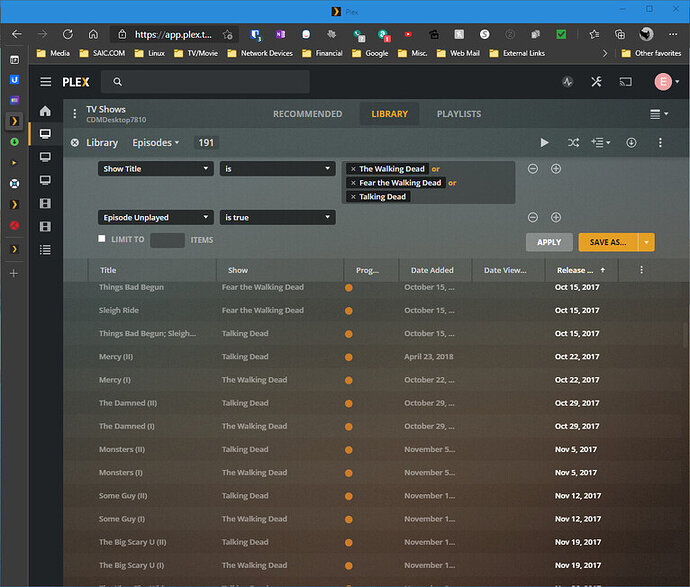
Task: Expand the Episodes type dropdown
Action: [156, 143]
